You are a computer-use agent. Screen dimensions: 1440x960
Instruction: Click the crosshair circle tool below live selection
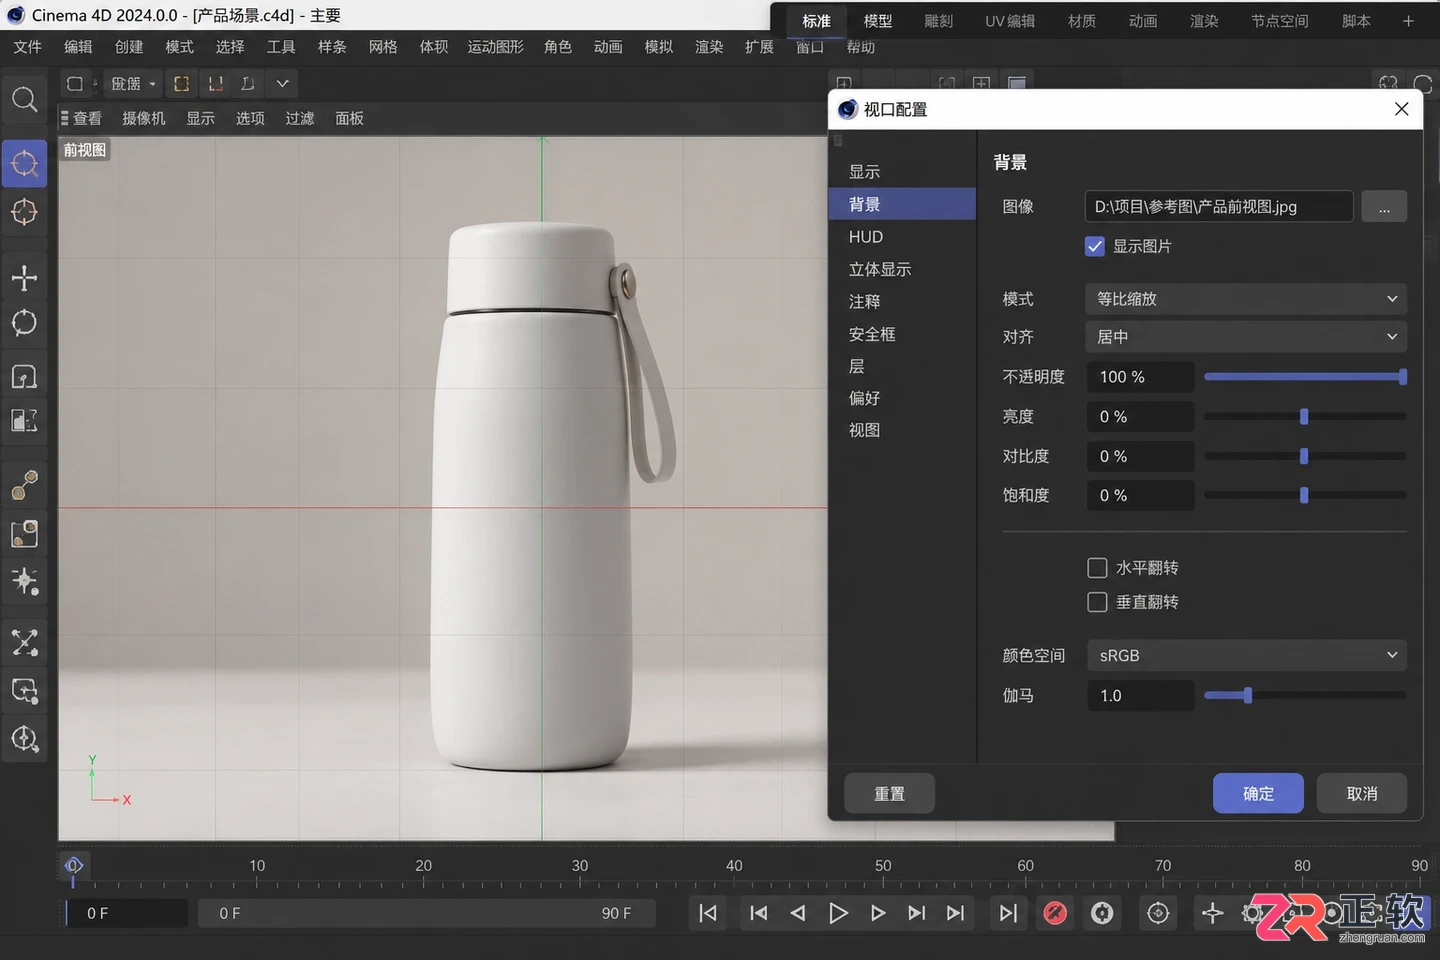pyautogui.click(x=24, y=212)
